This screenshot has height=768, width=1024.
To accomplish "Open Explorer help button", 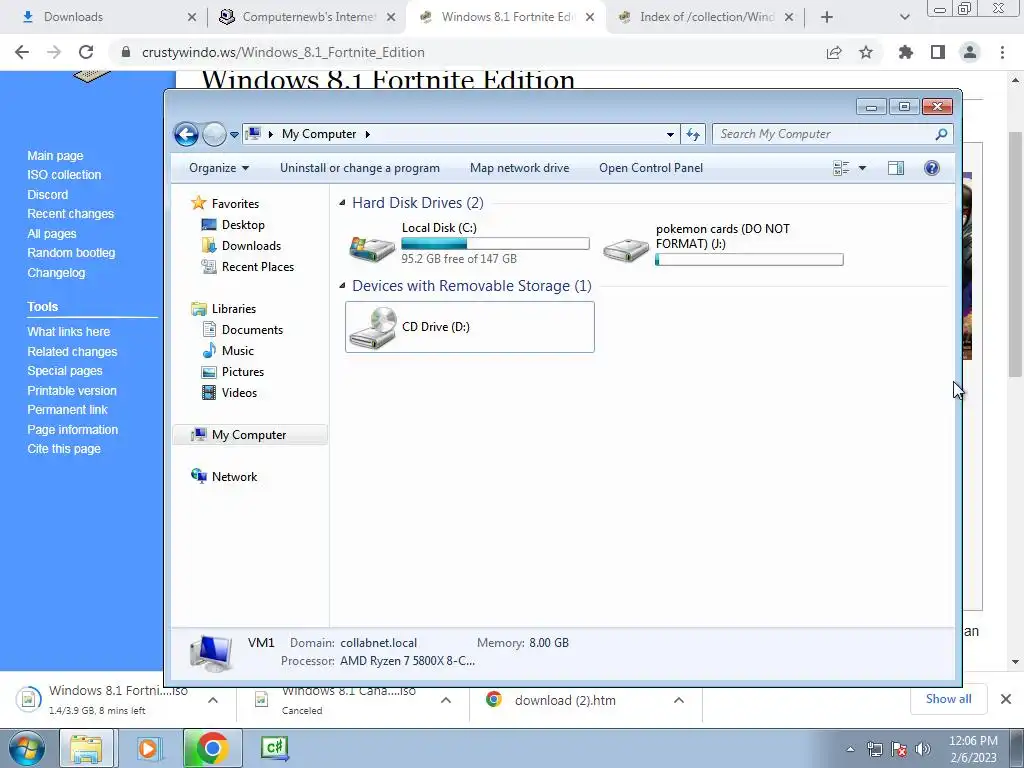I will click(x=932, y=168).
